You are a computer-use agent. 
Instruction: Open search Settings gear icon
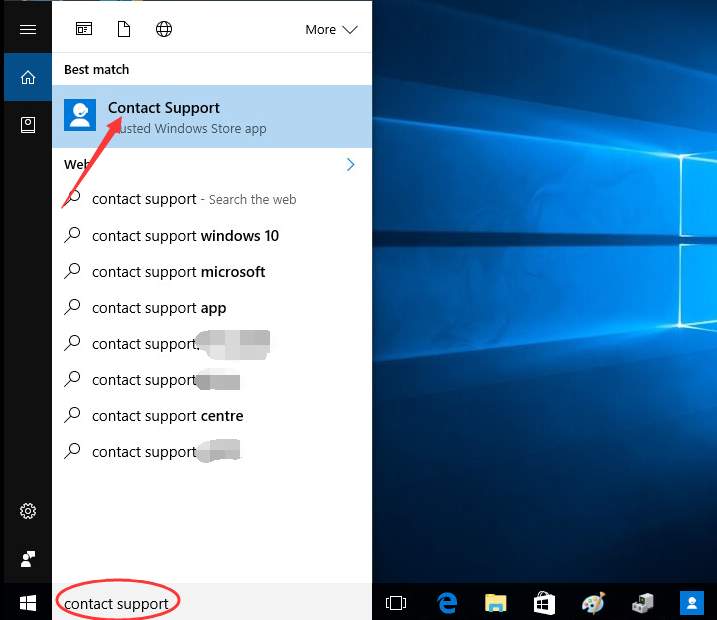28,511
